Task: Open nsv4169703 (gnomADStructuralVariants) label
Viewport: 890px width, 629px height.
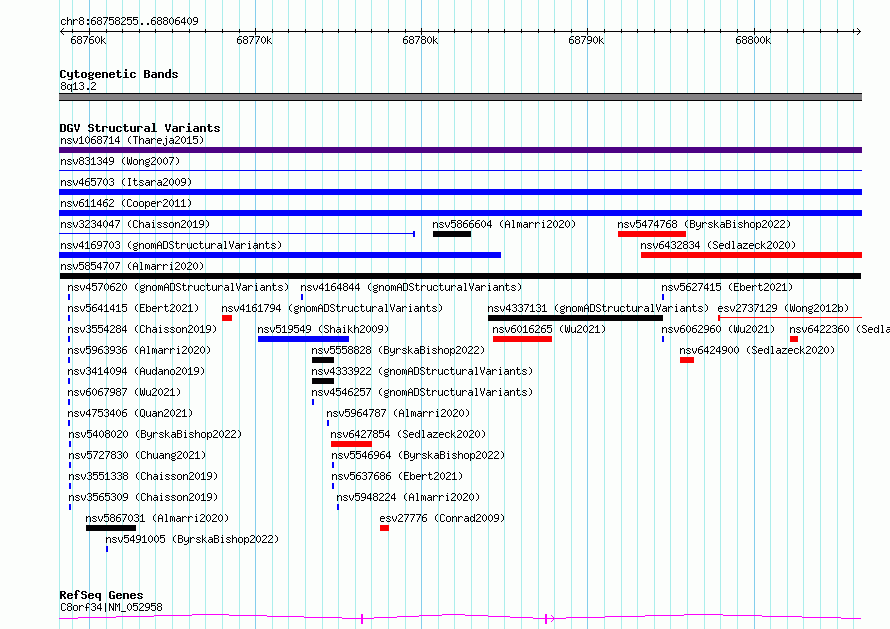Action: tap(171, 245)
